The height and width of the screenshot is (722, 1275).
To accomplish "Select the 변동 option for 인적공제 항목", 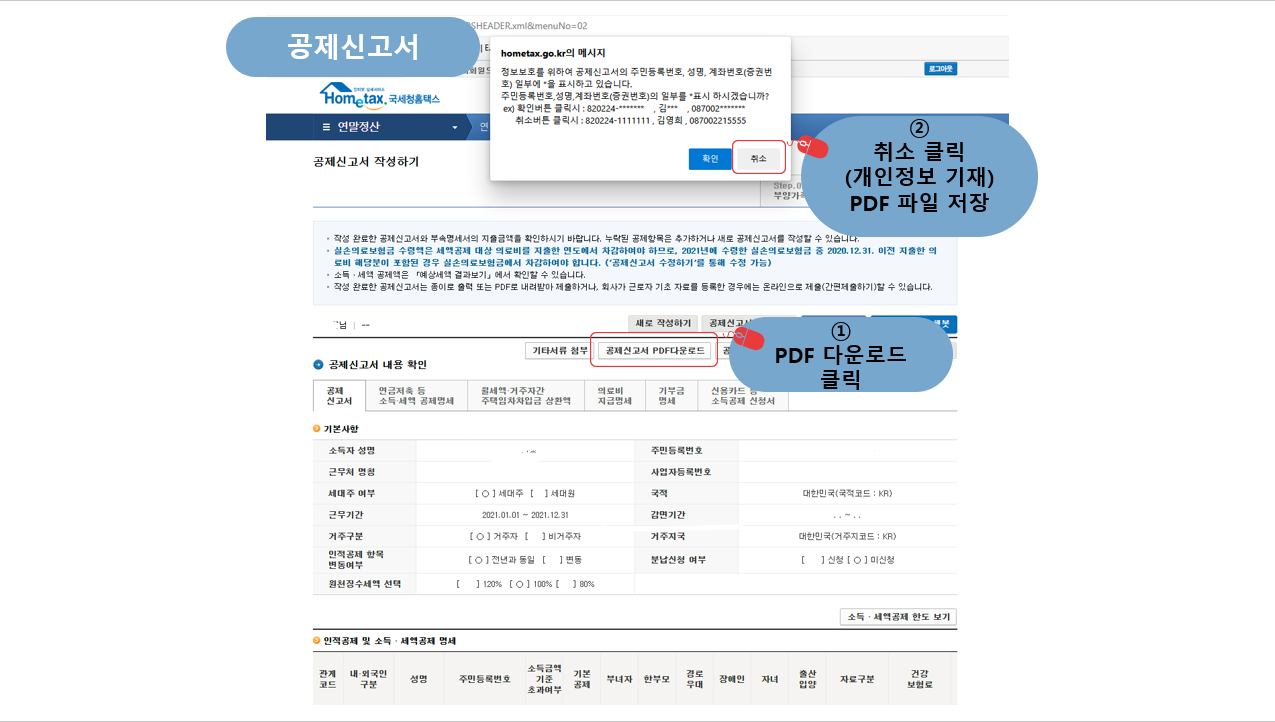I will coord(562,560).
